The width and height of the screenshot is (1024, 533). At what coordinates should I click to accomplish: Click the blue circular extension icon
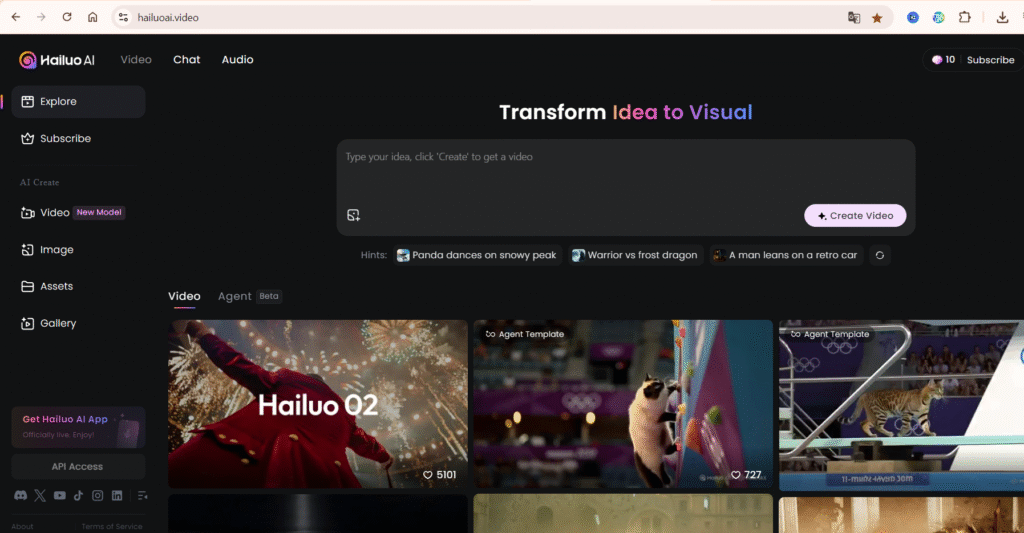click(x=913, y=18)
